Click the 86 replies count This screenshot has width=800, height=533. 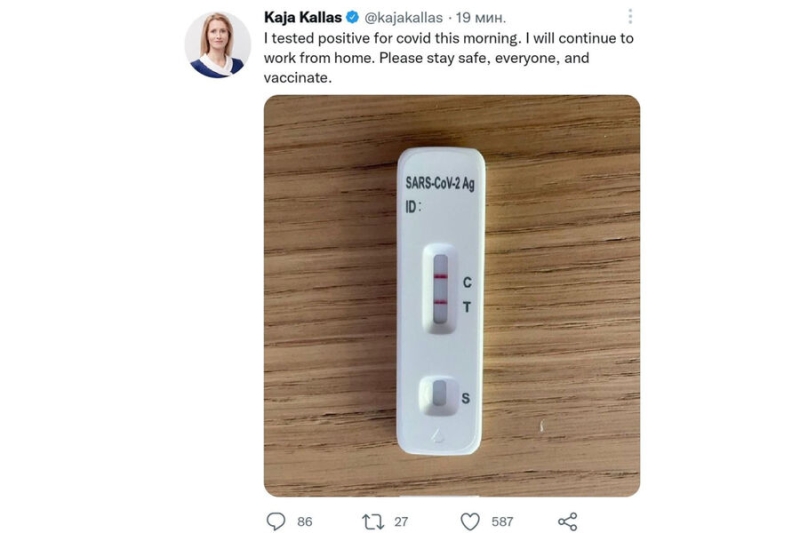point(304,521)
